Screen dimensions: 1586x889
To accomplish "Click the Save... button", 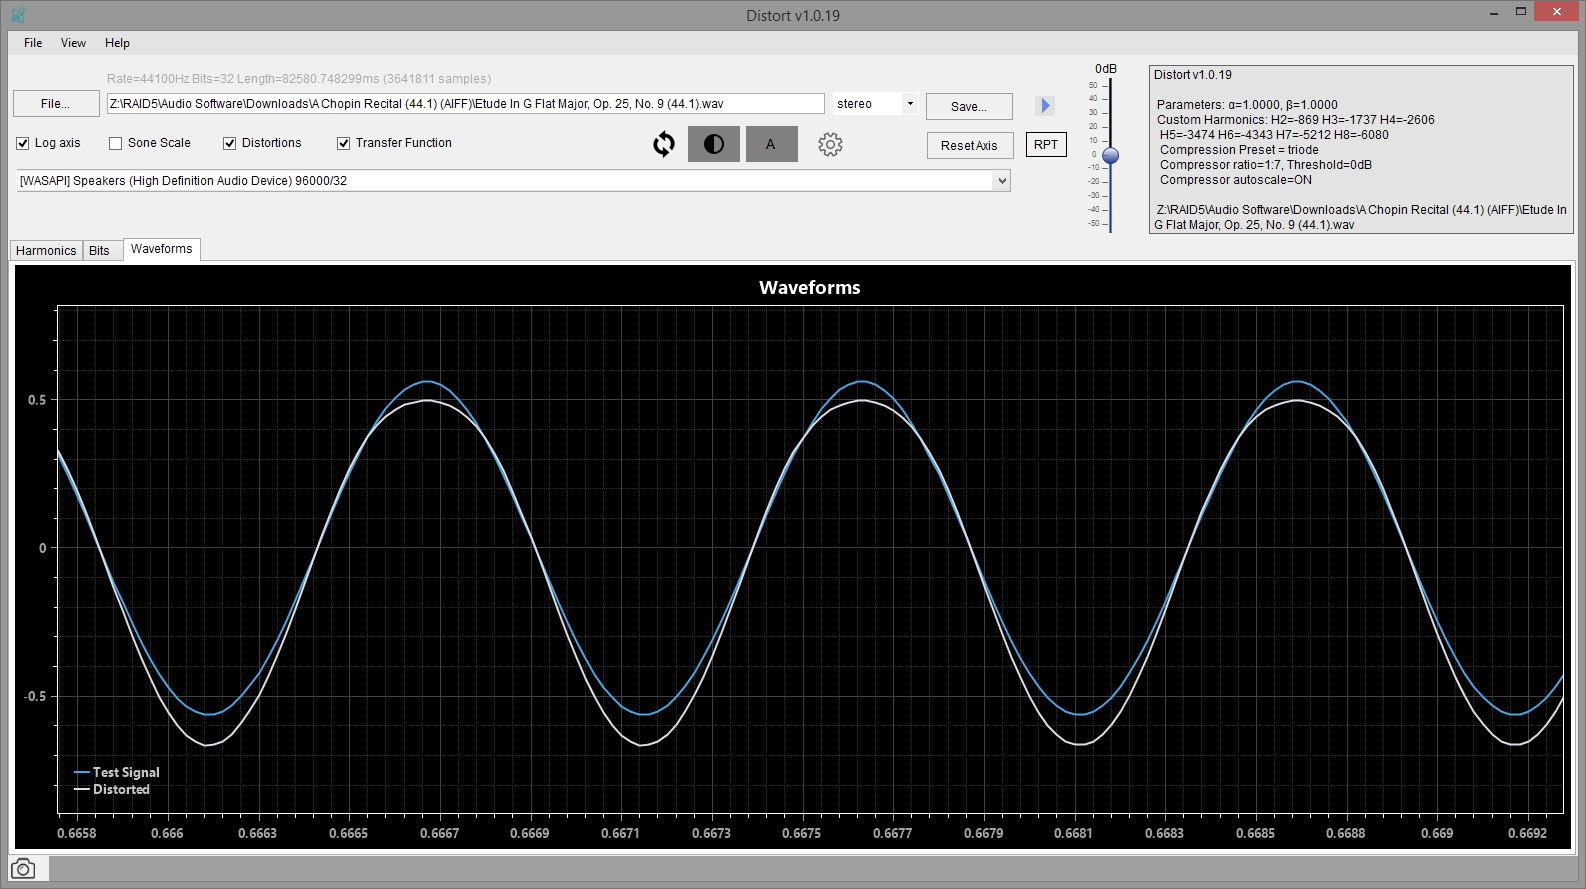I will (x=969, y=106).
